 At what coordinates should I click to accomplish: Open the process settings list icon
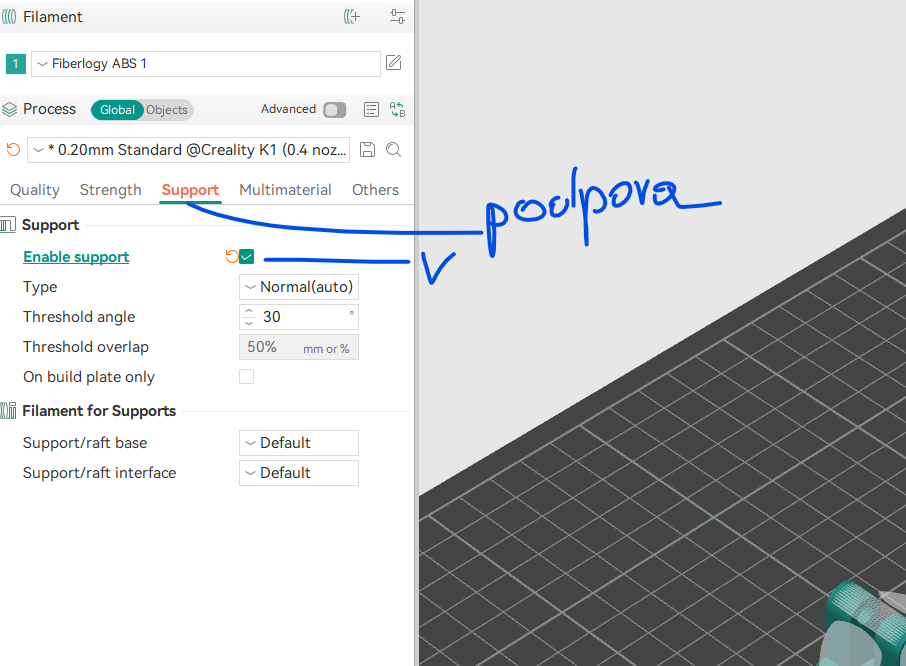click(371, 110)
